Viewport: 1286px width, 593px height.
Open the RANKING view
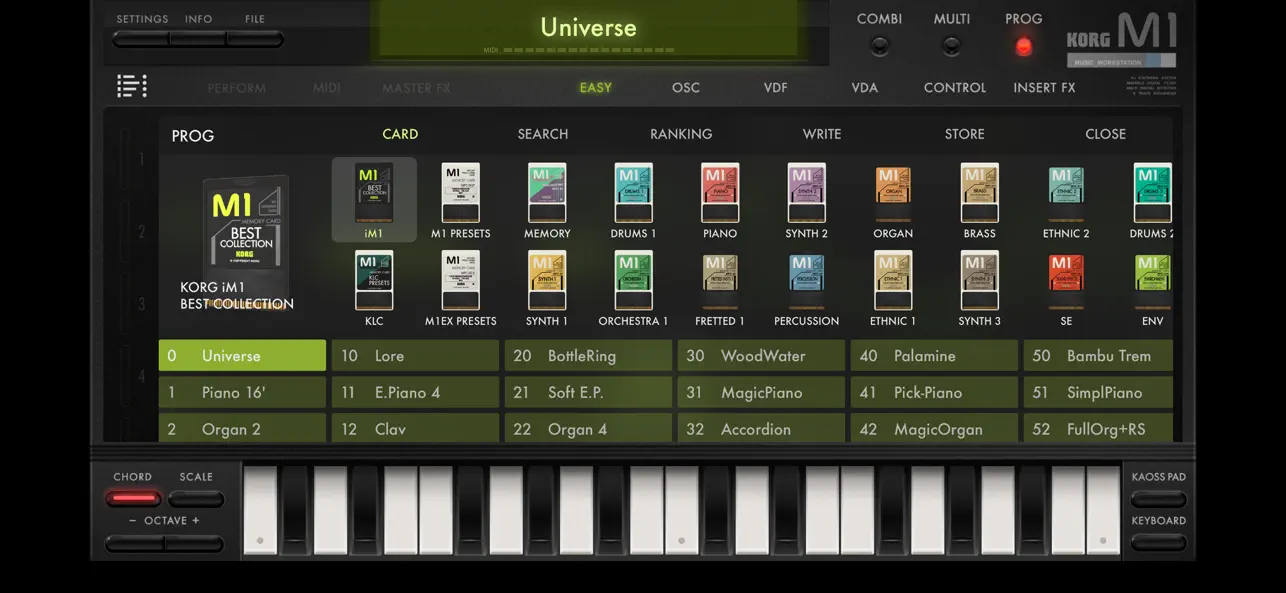tap(681, 134)
